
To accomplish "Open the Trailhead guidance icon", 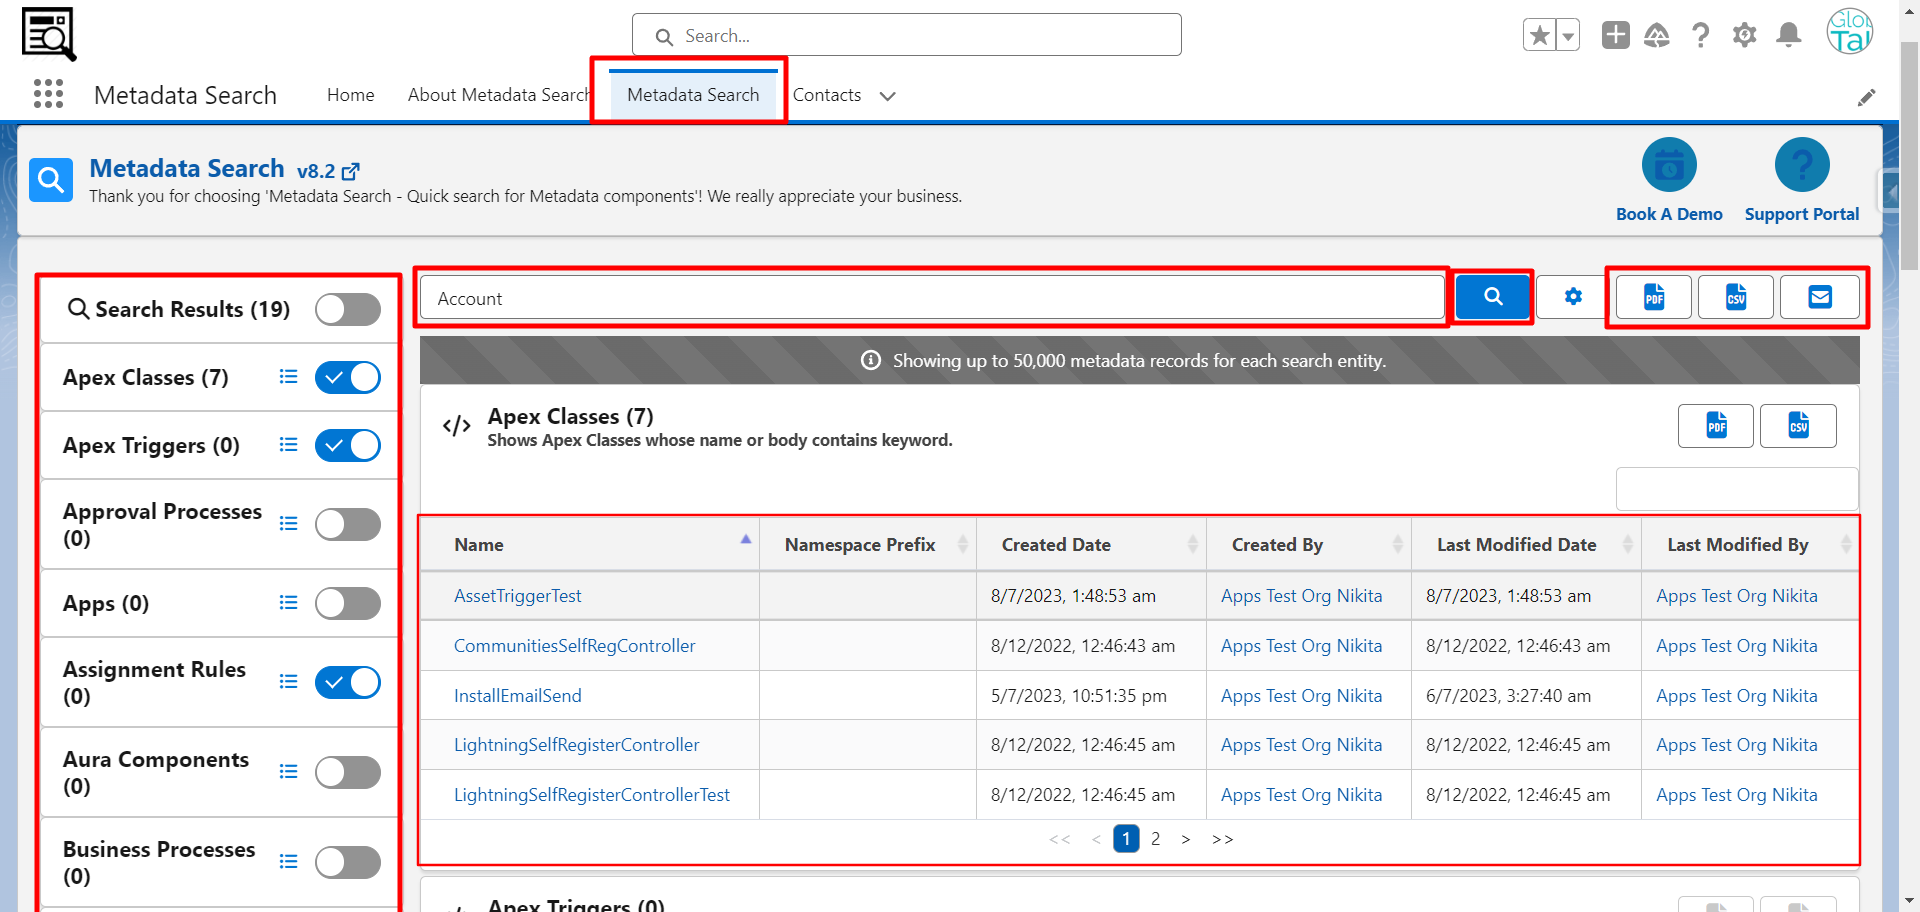I will pyautogui.click(x=1657, y=36).
